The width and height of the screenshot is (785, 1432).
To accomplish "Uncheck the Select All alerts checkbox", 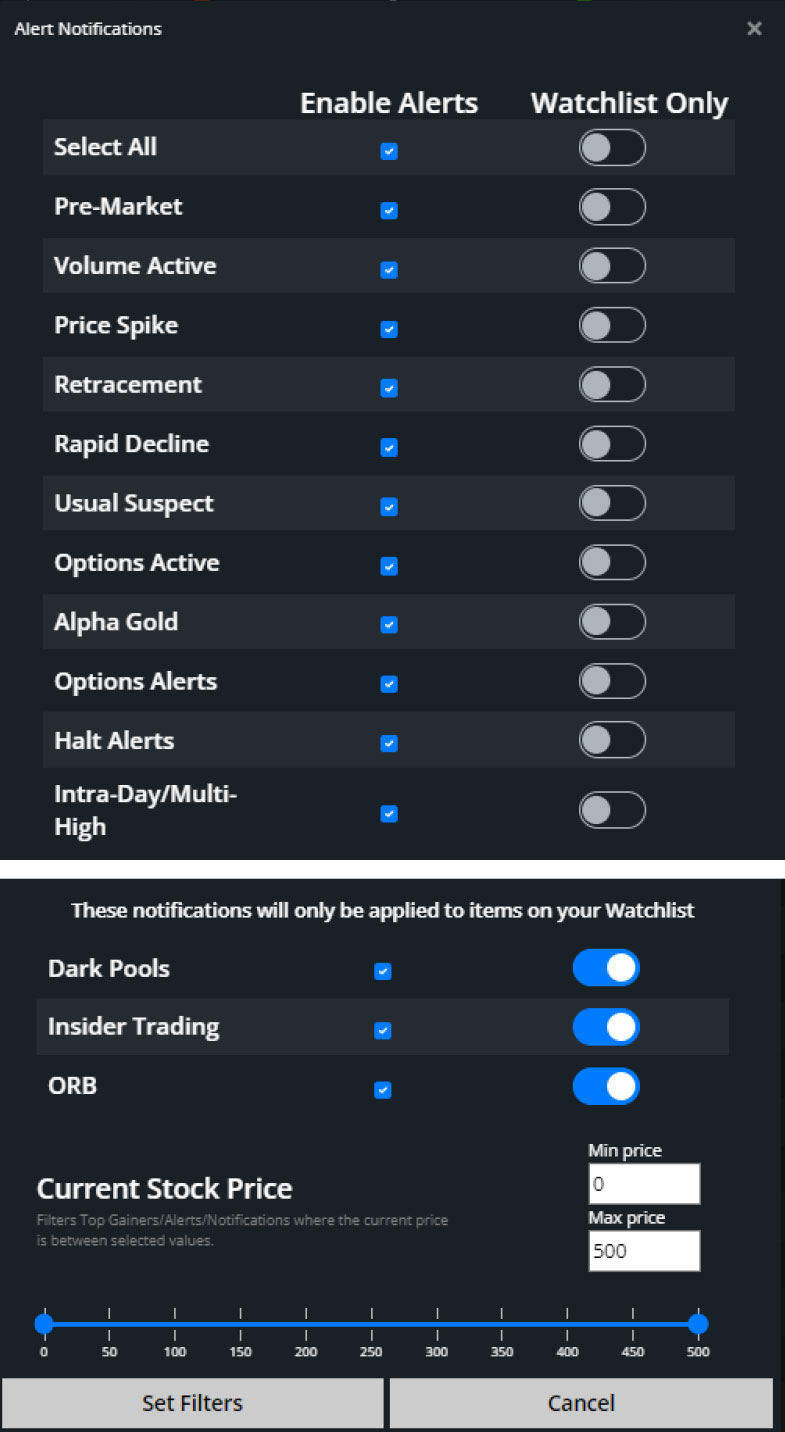I will click(x=389, y=151).
